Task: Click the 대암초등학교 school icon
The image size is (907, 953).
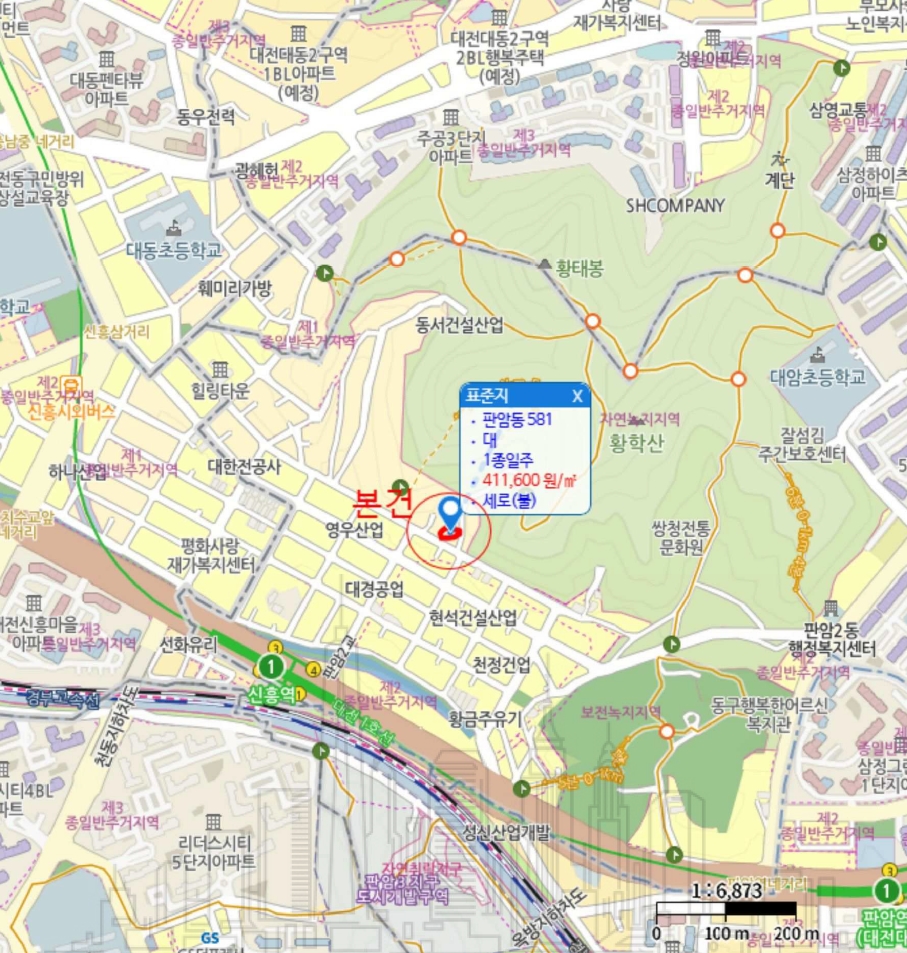Action: [x=818, y=355]
